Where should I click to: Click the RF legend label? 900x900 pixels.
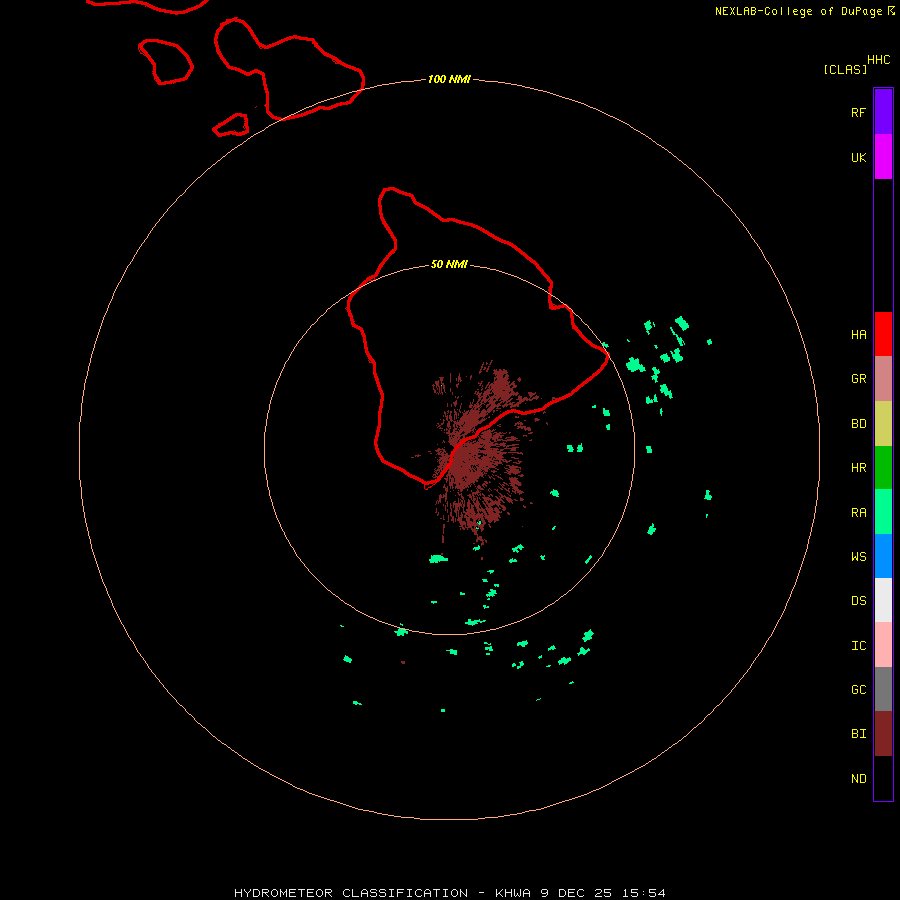pos(858,112)
